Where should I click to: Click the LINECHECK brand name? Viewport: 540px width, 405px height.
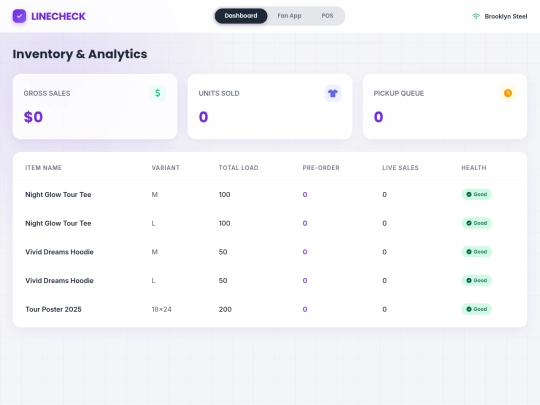pos(58,17)
